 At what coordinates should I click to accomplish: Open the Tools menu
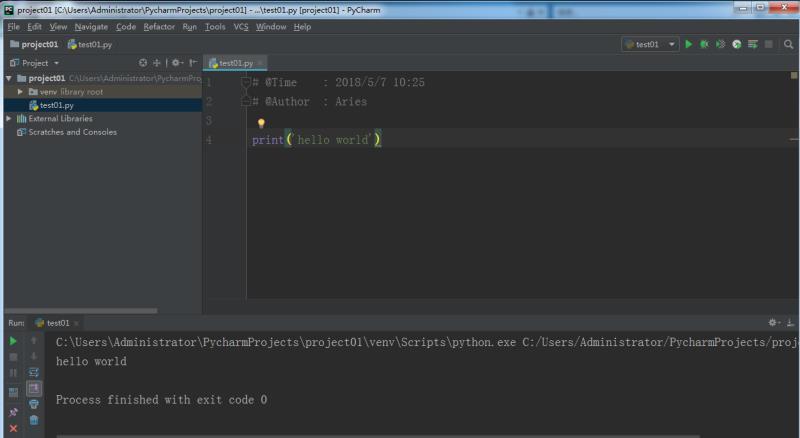[215, 27]
